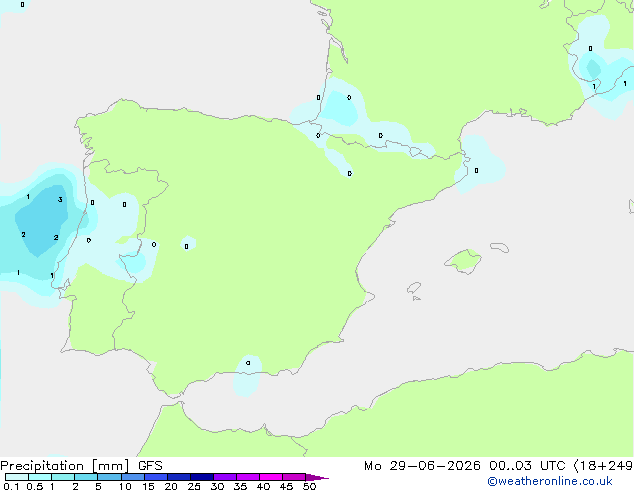
Task: Click the legend scale label '45'
Action: coord(286,486)
